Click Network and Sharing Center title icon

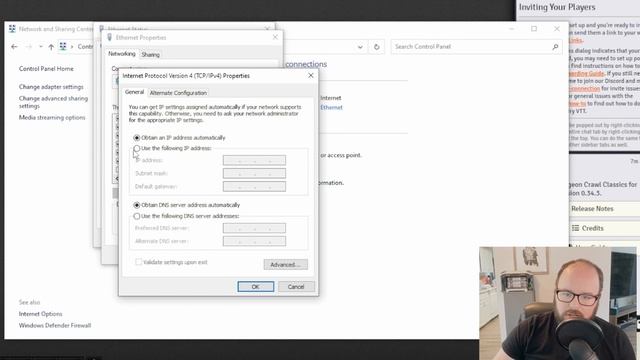pos(12,29)
